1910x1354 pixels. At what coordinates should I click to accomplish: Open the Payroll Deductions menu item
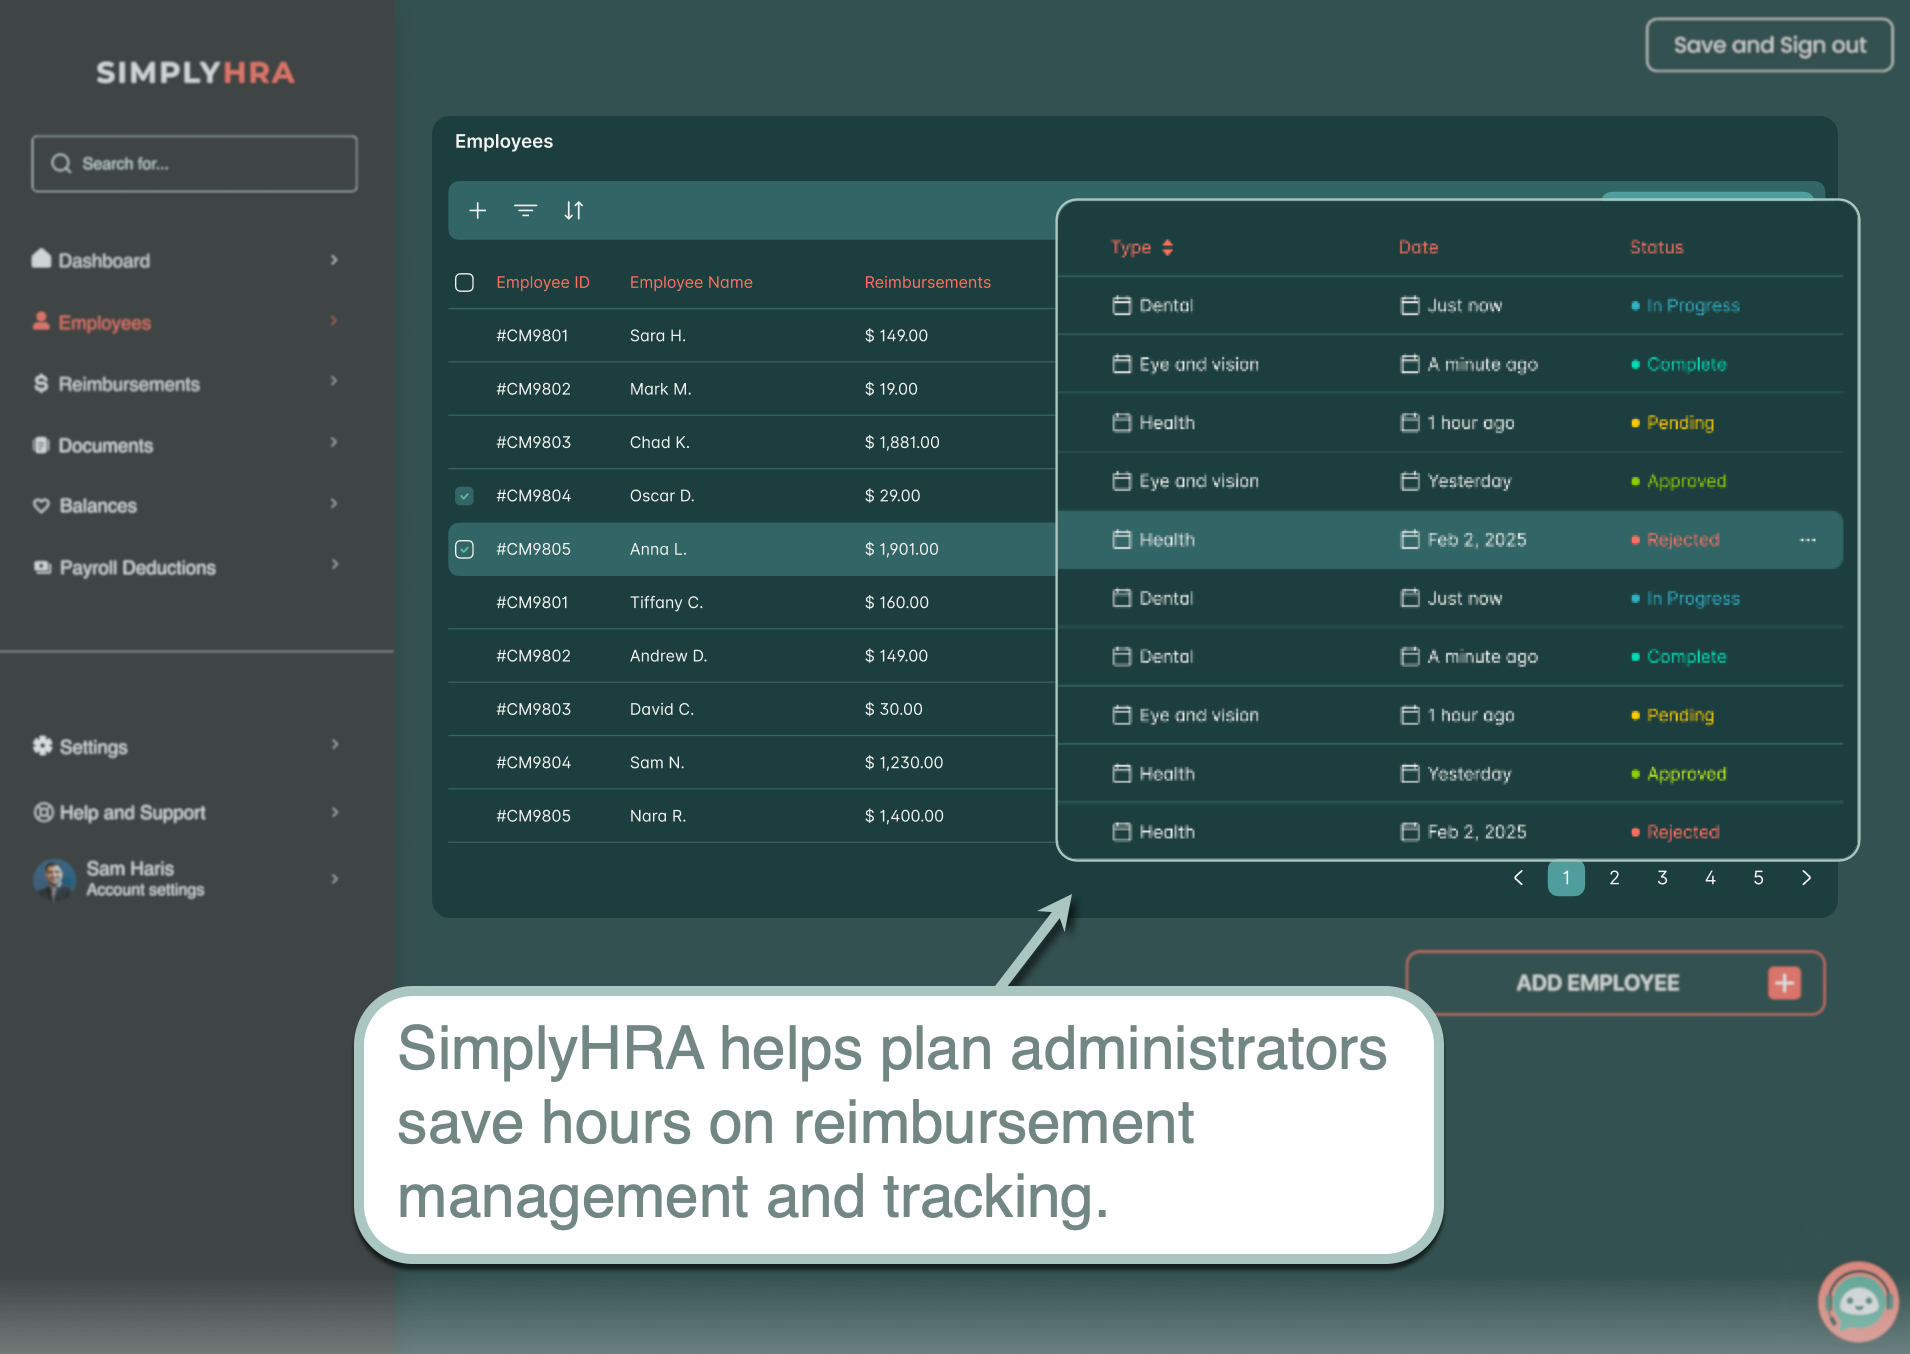138,568
